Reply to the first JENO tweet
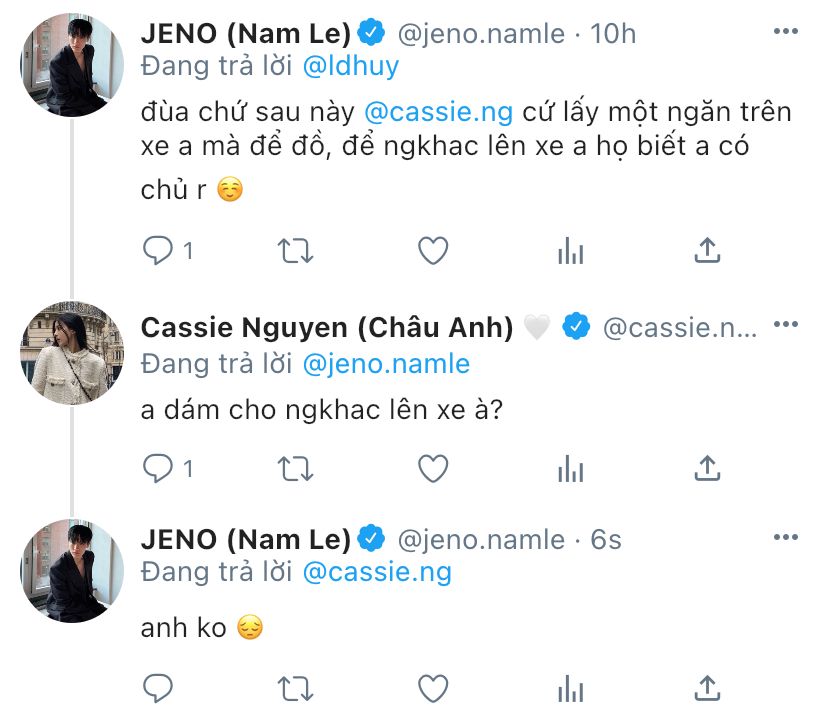 (158, 250)
